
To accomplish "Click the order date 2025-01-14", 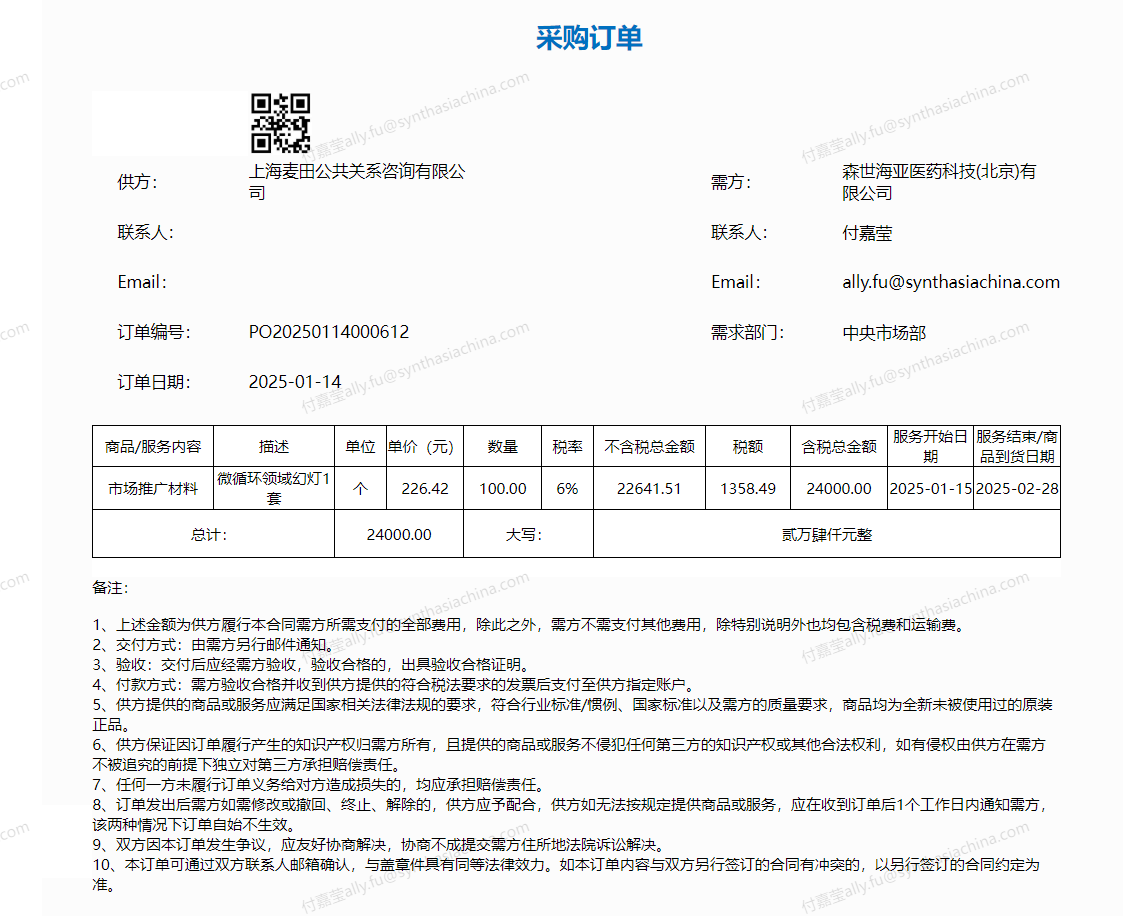I will point(294,382).
